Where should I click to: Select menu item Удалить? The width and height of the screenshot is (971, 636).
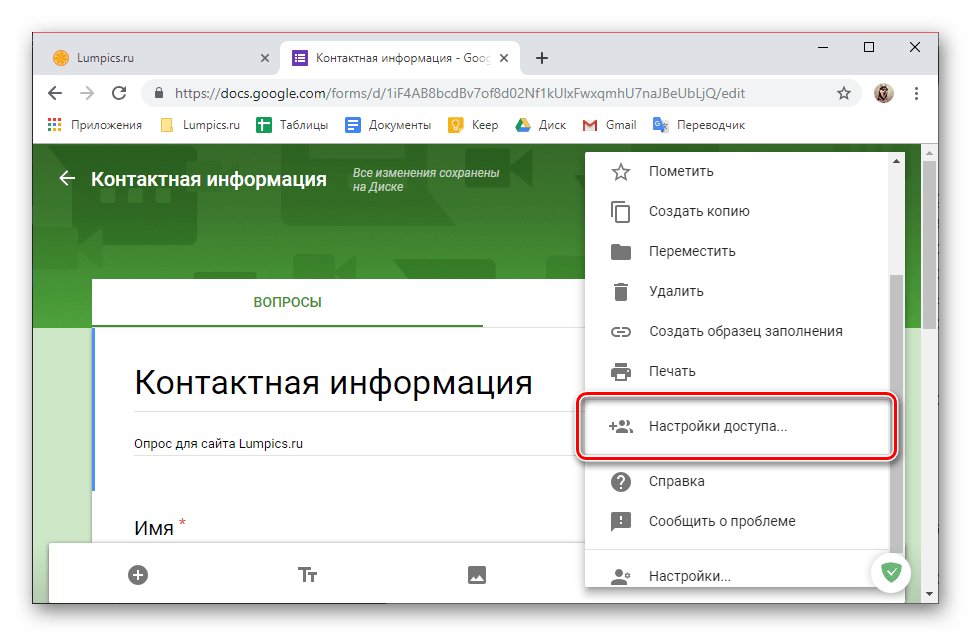tap(737, 291)
